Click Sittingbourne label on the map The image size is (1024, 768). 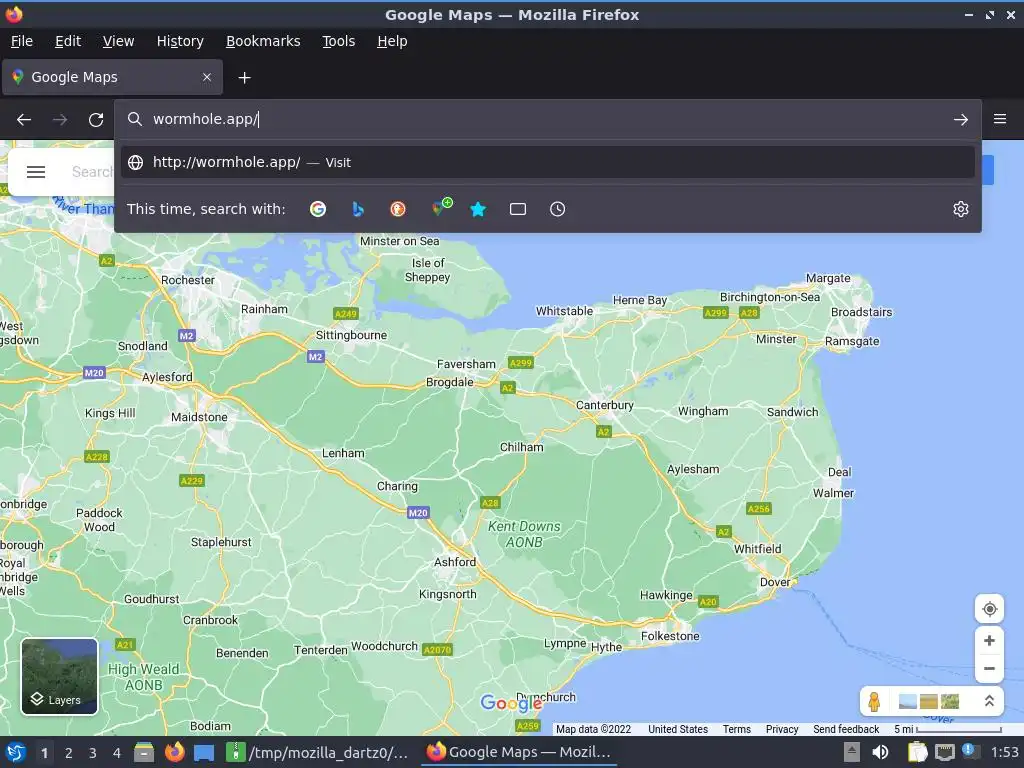pyautogui.click(x=351, y=335)
